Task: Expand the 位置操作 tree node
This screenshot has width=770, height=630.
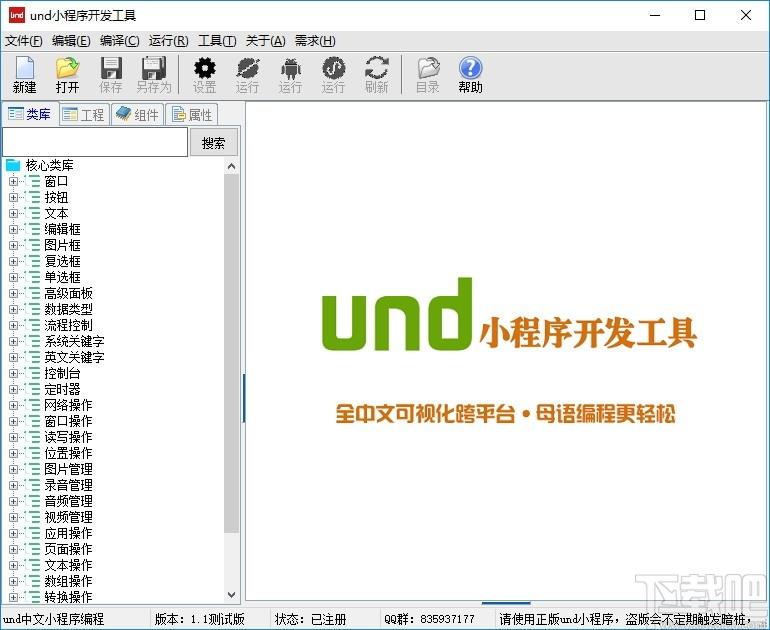Action: [x=13, y=453]
